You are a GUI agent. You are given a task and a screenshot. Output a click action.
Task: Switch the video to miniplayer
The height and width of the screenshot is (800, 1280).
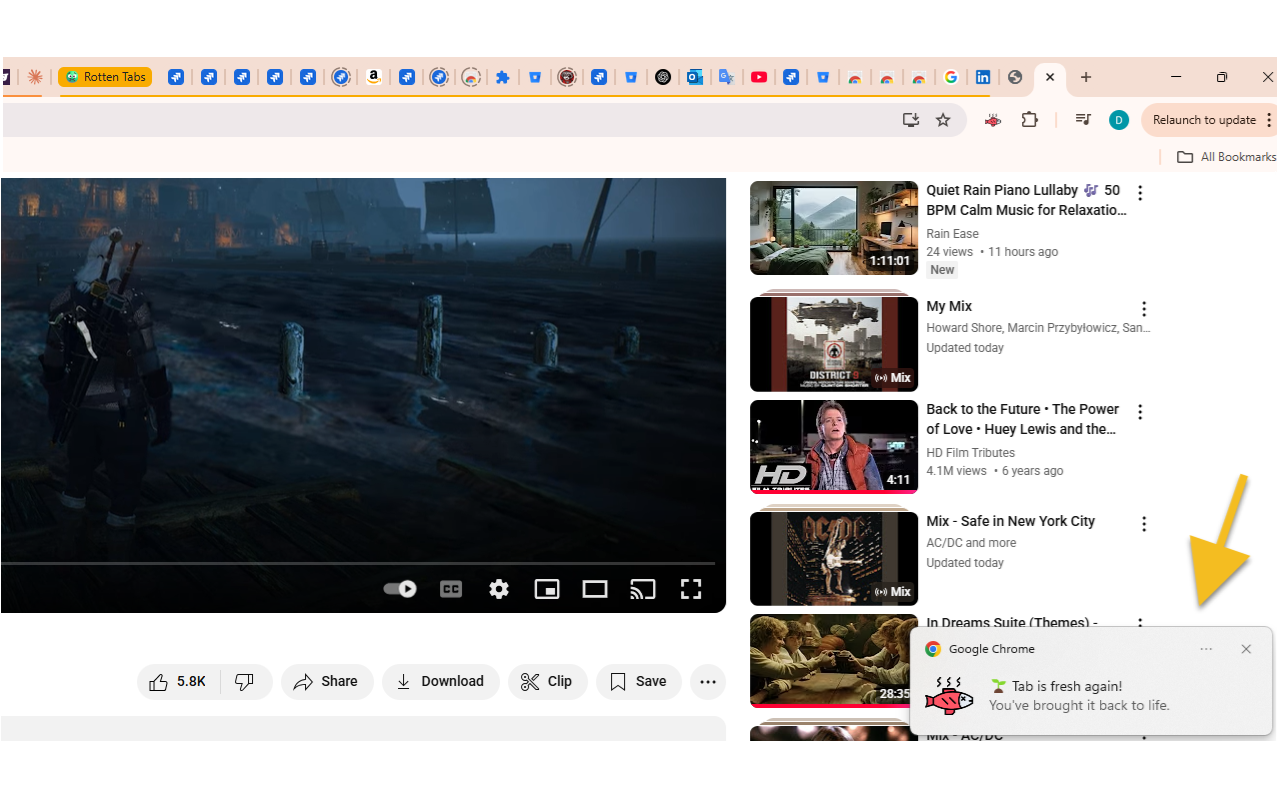point(547,589)
